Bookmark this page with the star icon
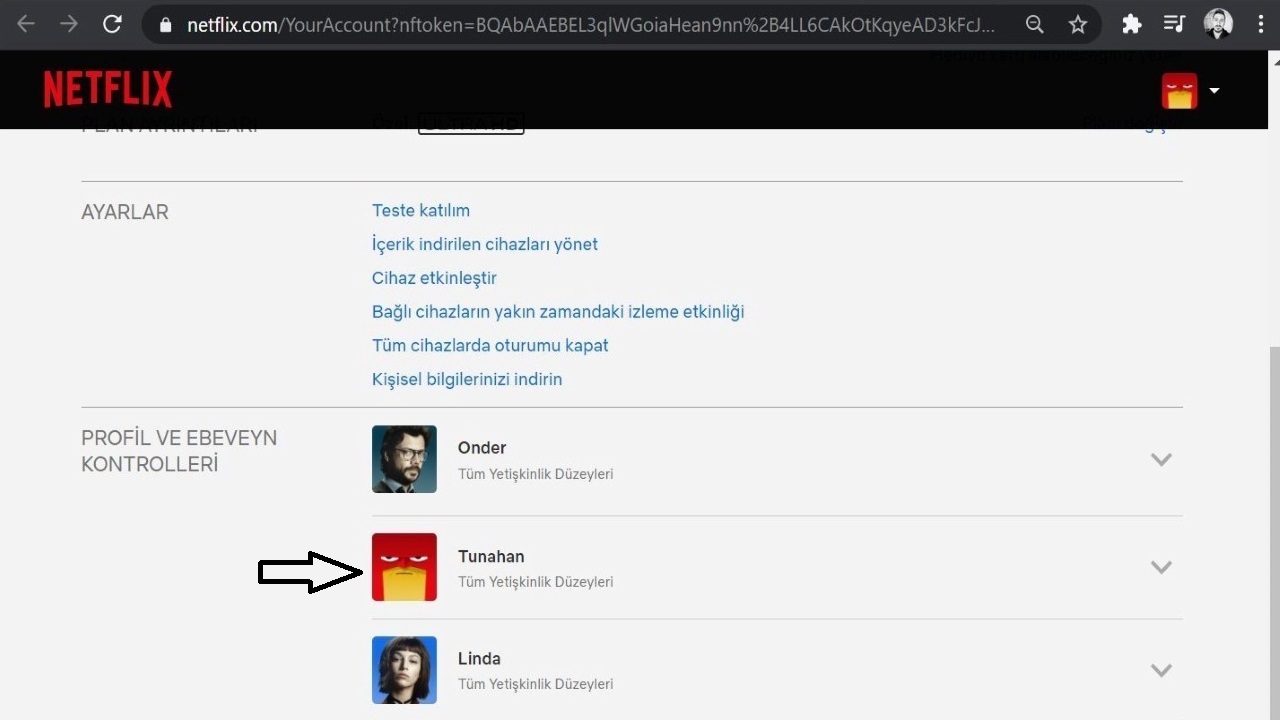The image size is (1280, 720). 1077,24
